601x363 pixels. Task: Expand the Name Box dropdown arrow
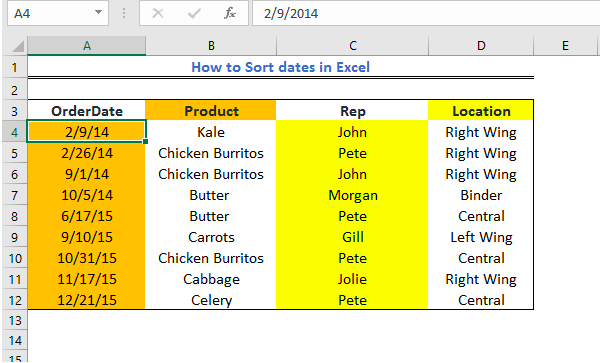pos(99,13)
